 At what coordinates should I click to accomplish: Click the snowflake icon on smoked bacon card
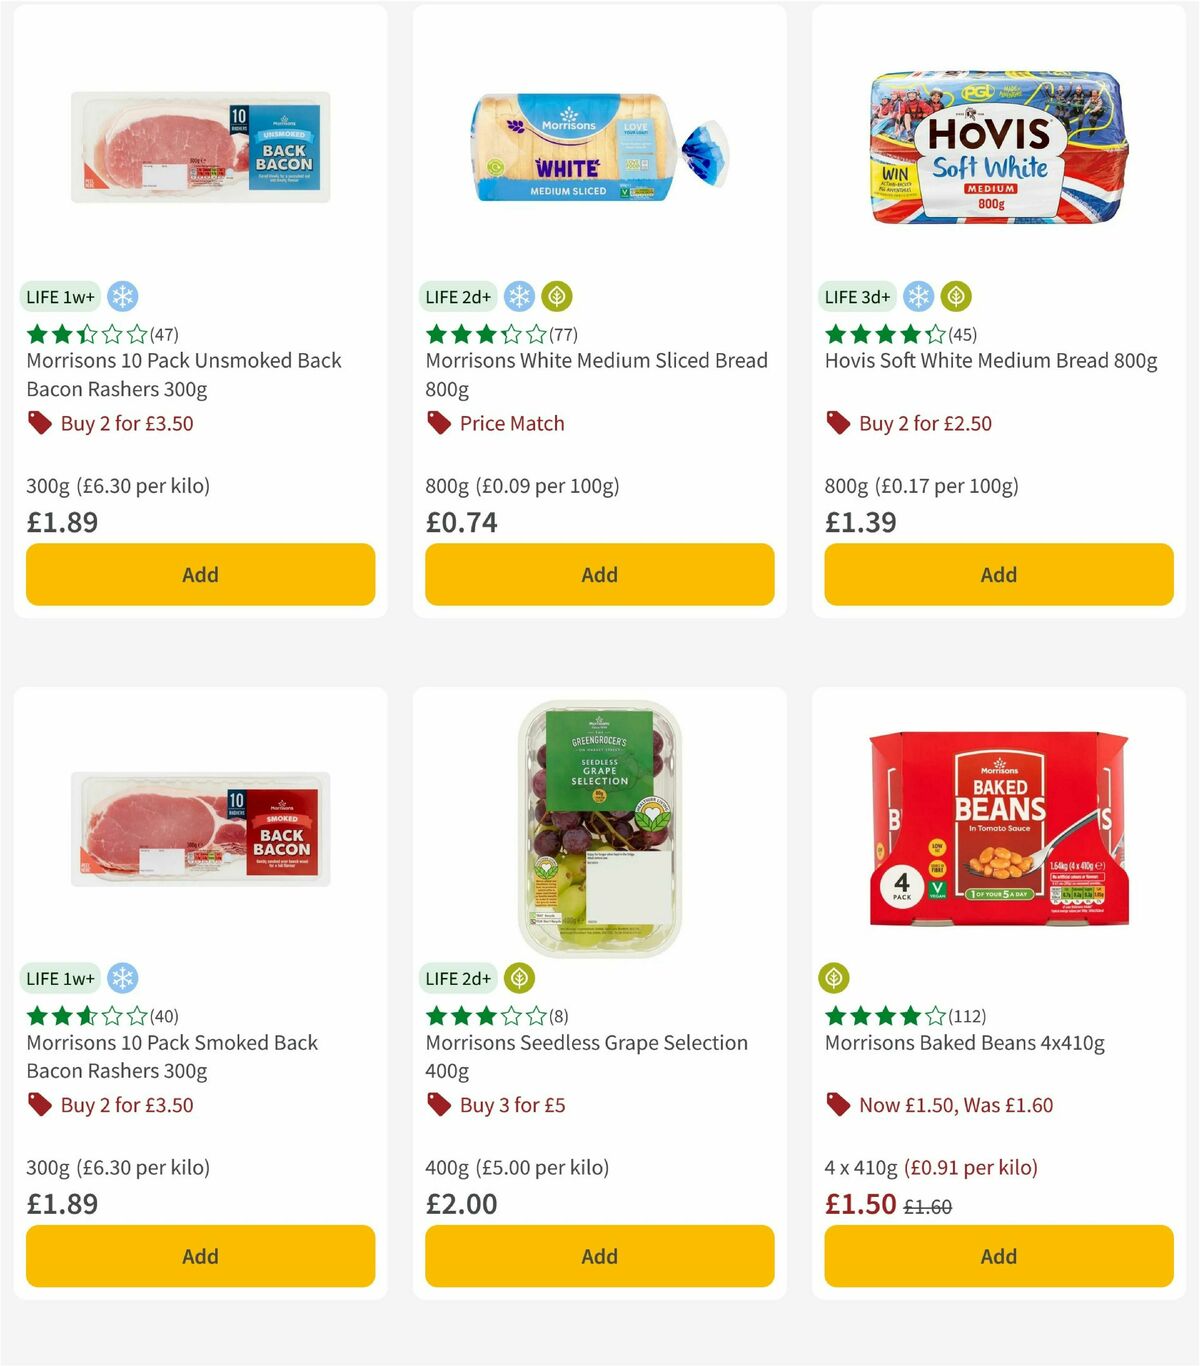[124, 978]
